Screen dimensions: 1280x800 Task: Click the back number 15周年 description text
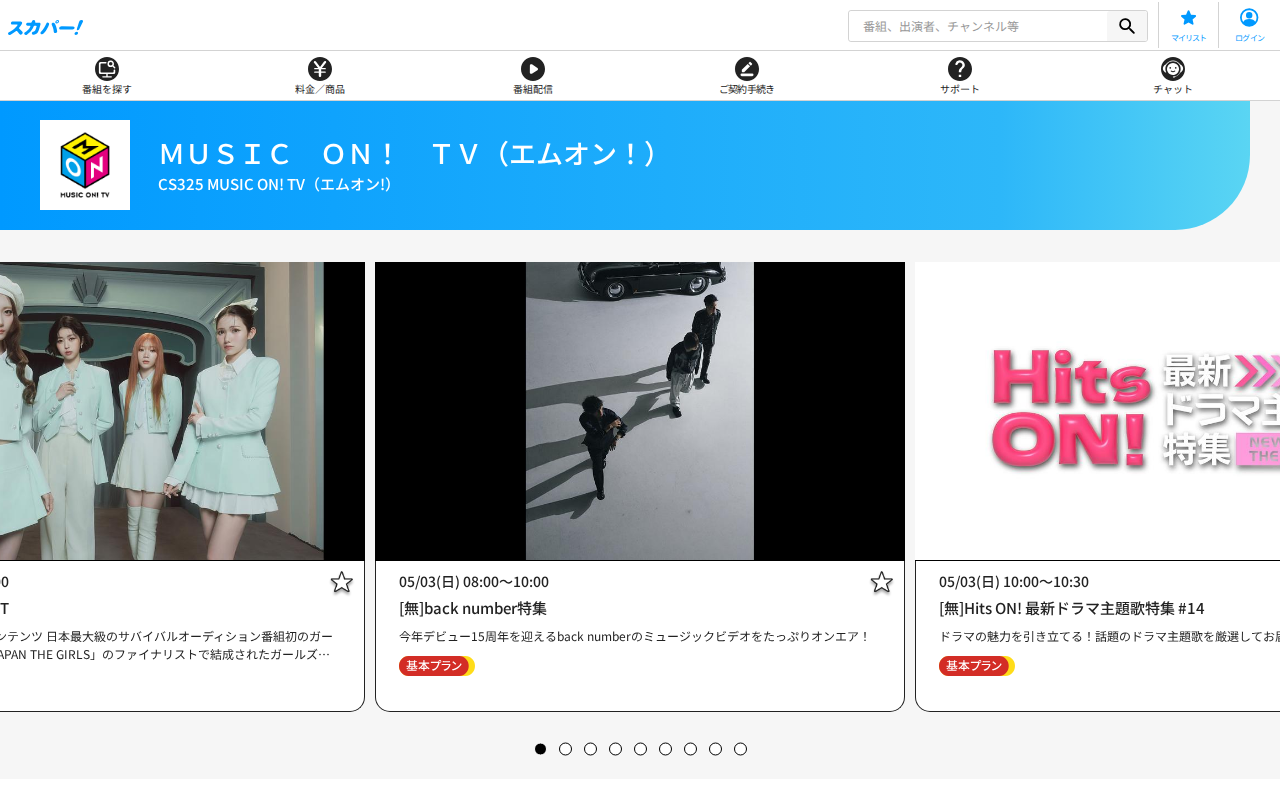pyautogui.click(x=635, y=636)
